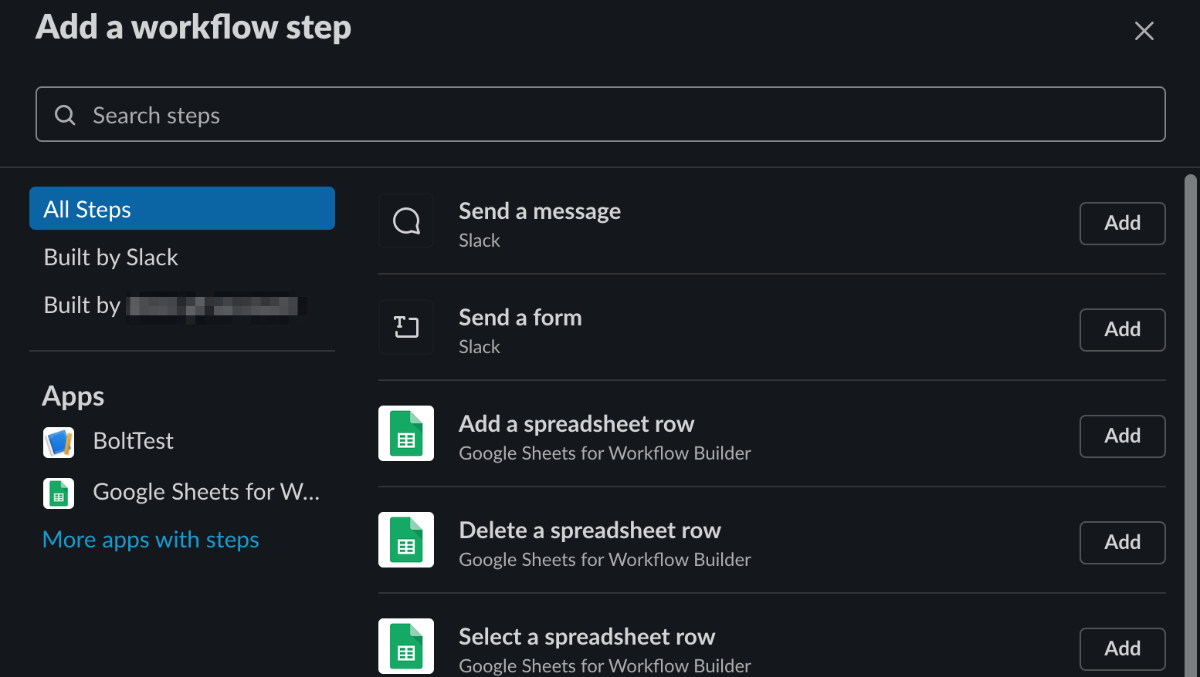This screenshot has width=1200, height=677.
Task: Click the Delete a spreadsheet row Sheets icon
Action: [x=406, y=540]
